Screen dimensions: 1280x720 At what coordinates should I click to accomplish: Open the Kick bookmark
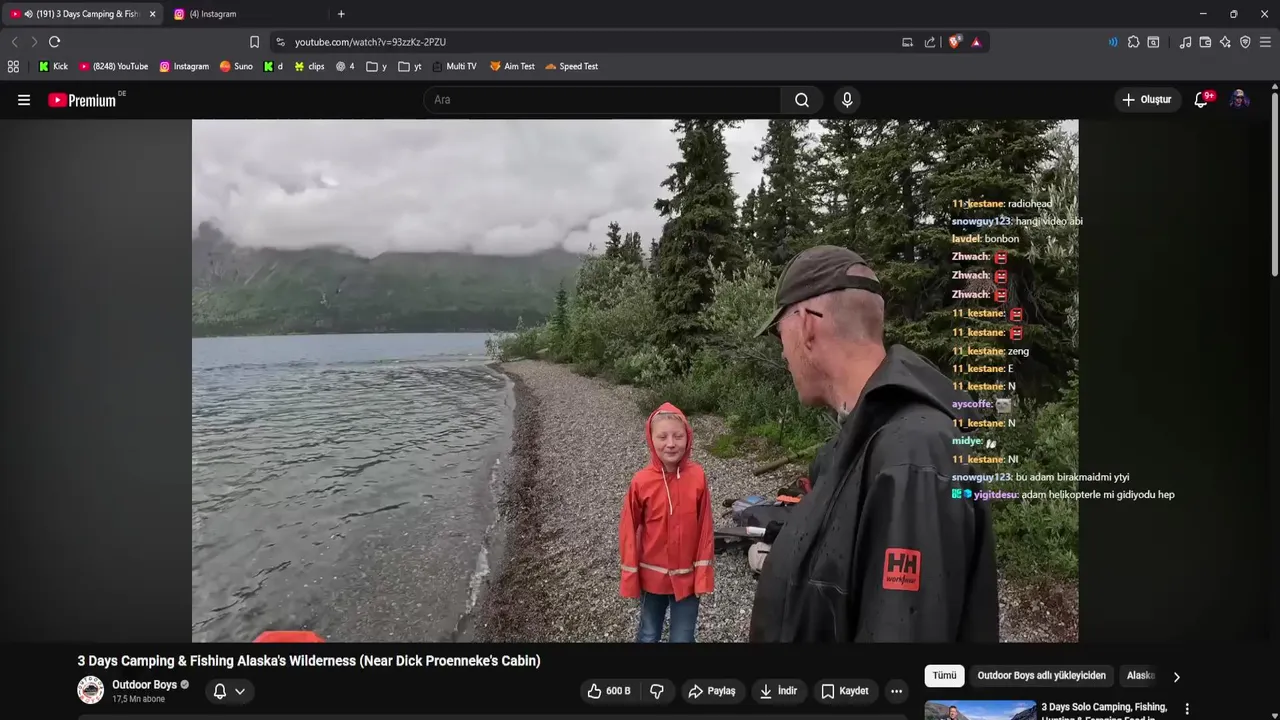point(53,66)
